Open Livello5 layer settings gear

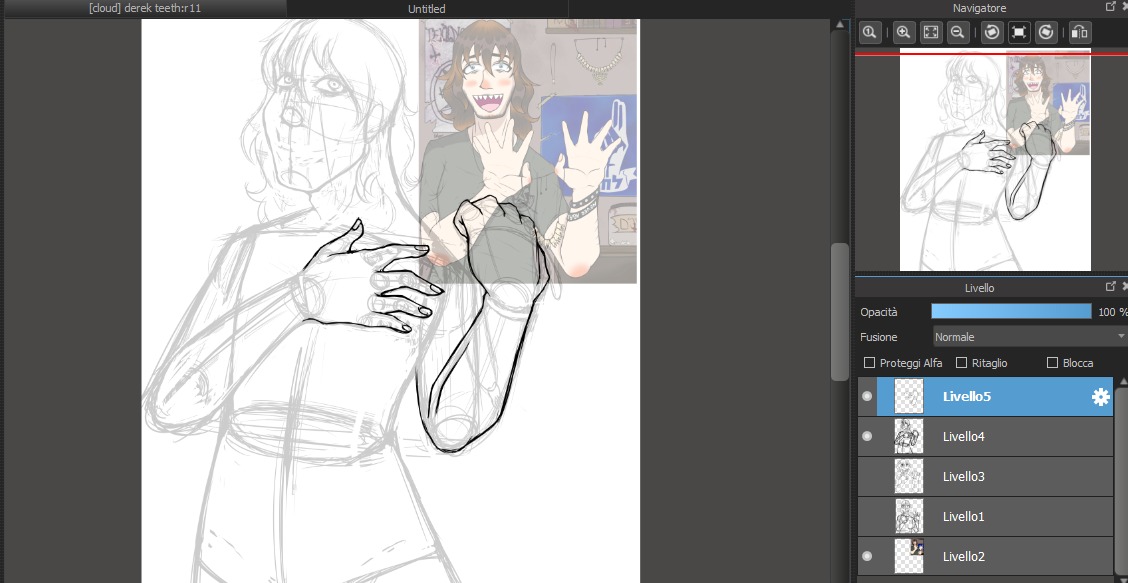[1100, 397]
